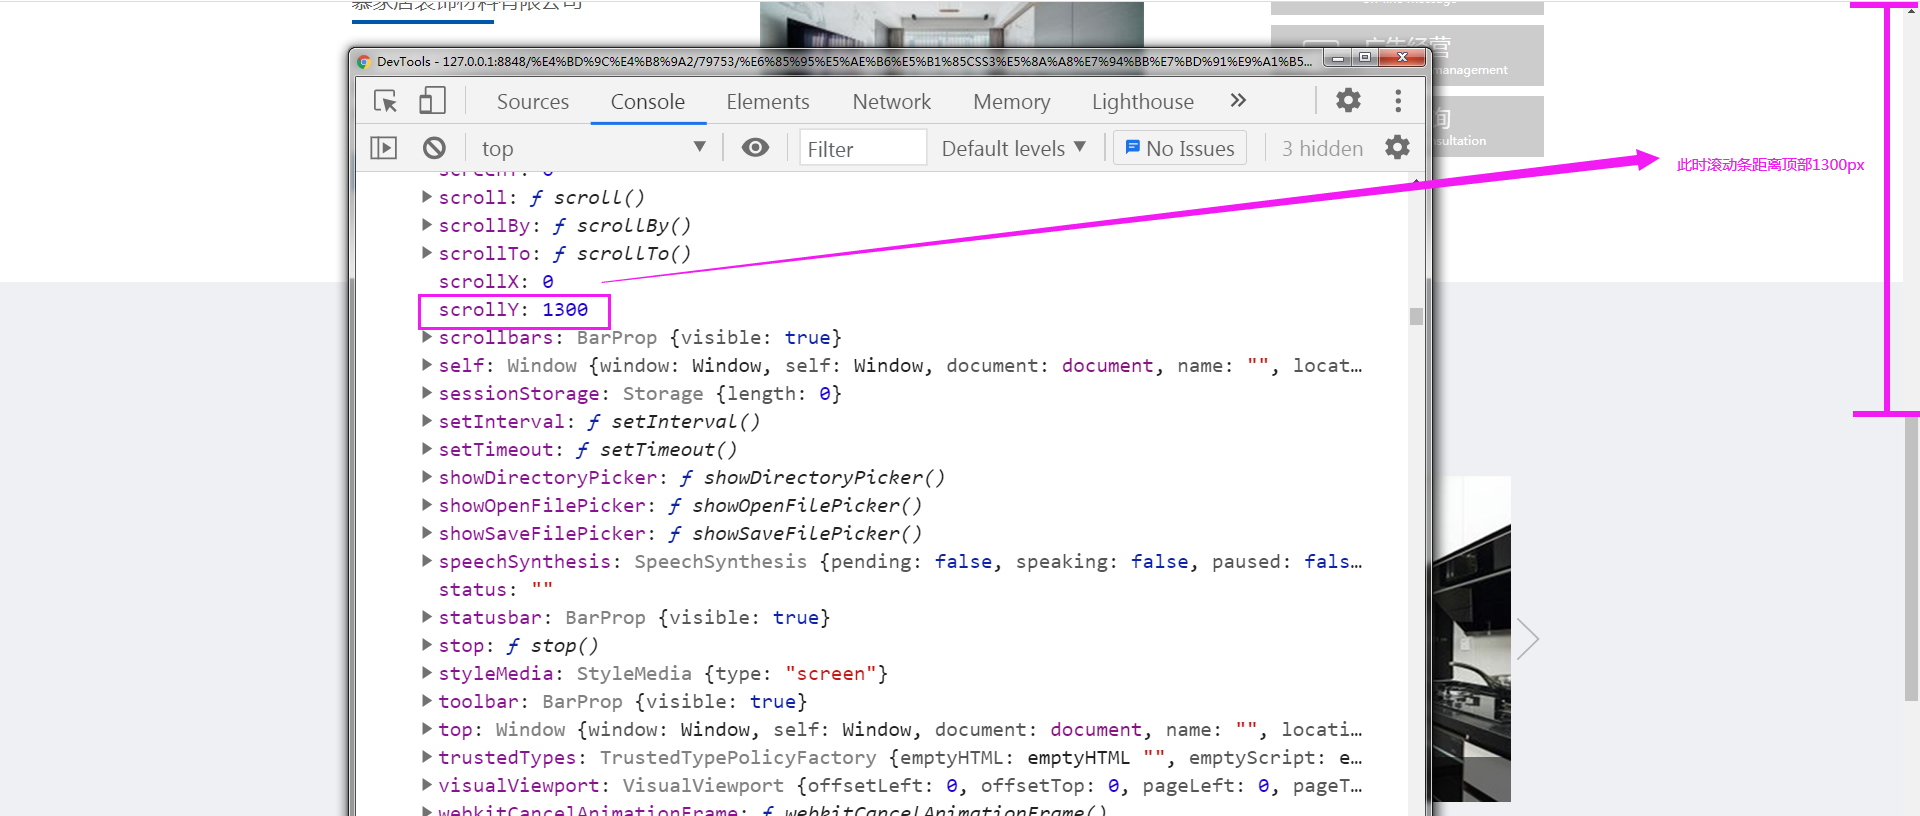The height and width of the screenshot is (816, 1920).
Task: Maximize the DevTools window
Action: click(x=1364, y=58)
